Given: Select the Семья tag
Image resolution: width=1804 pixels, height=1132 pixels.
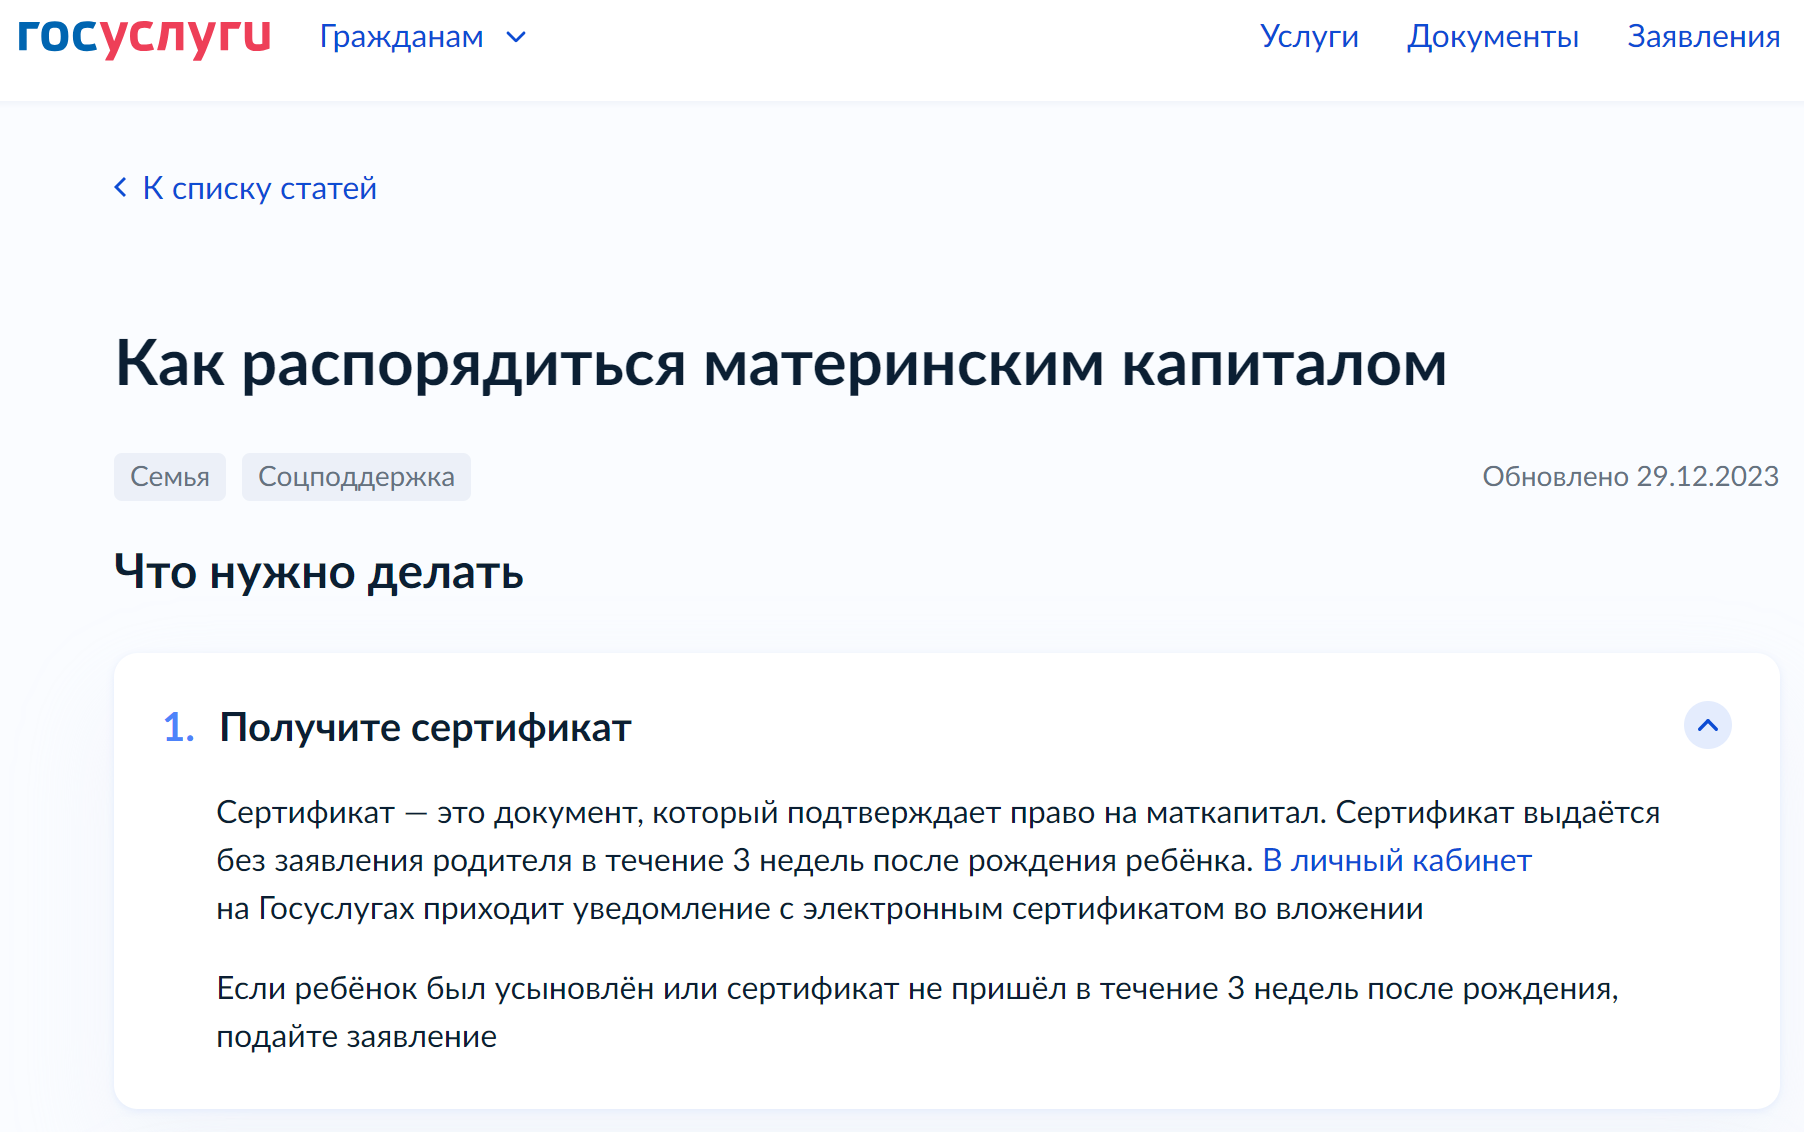Looking at the screenshot, I should click(x=170, y=477).
